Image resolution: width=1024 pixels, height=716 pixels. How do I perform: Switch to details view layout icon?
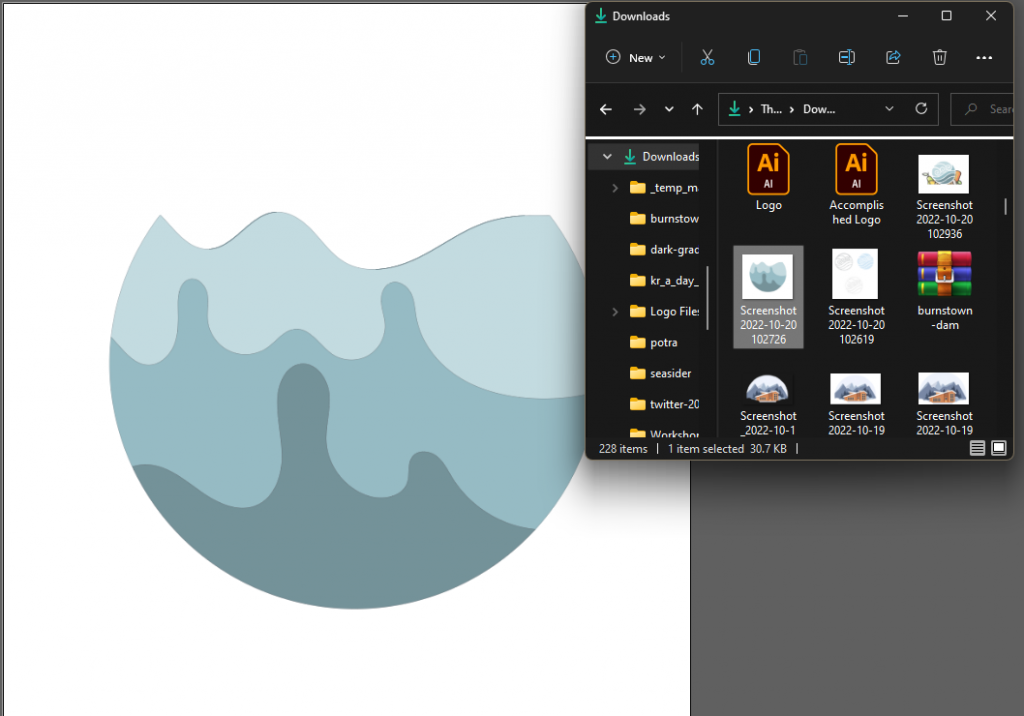point(977,448)
